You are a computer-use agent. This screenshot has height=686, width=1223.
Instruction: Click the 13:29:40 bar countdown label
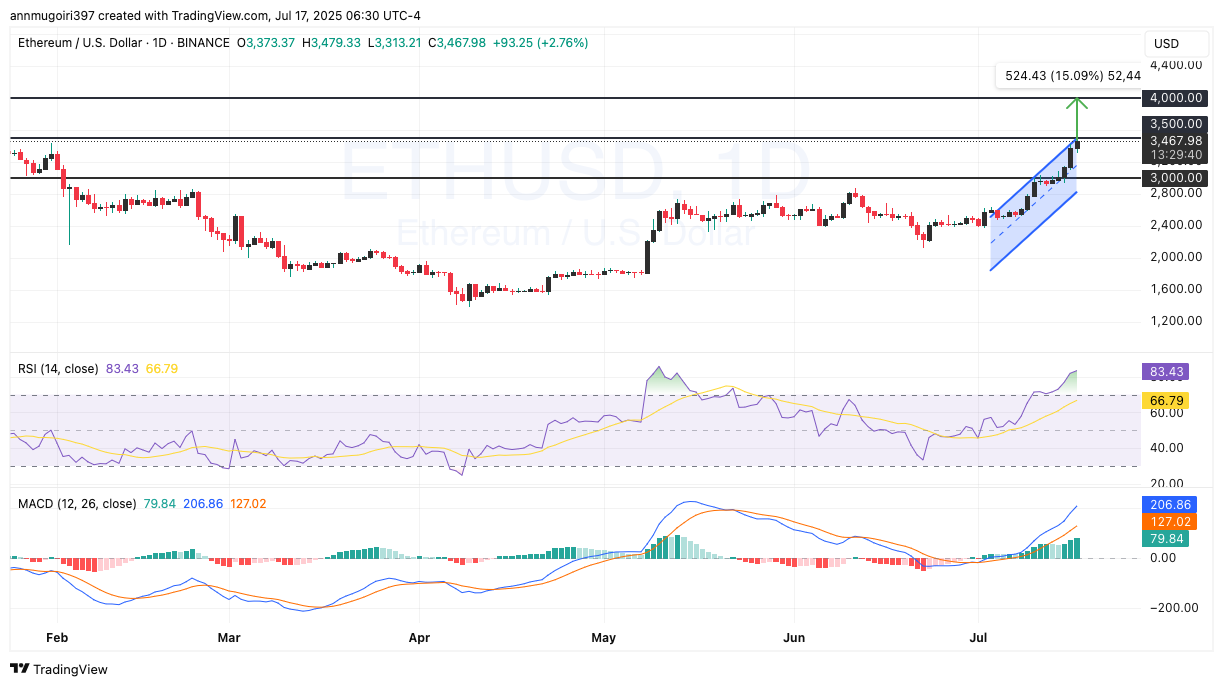[1176, 155]
